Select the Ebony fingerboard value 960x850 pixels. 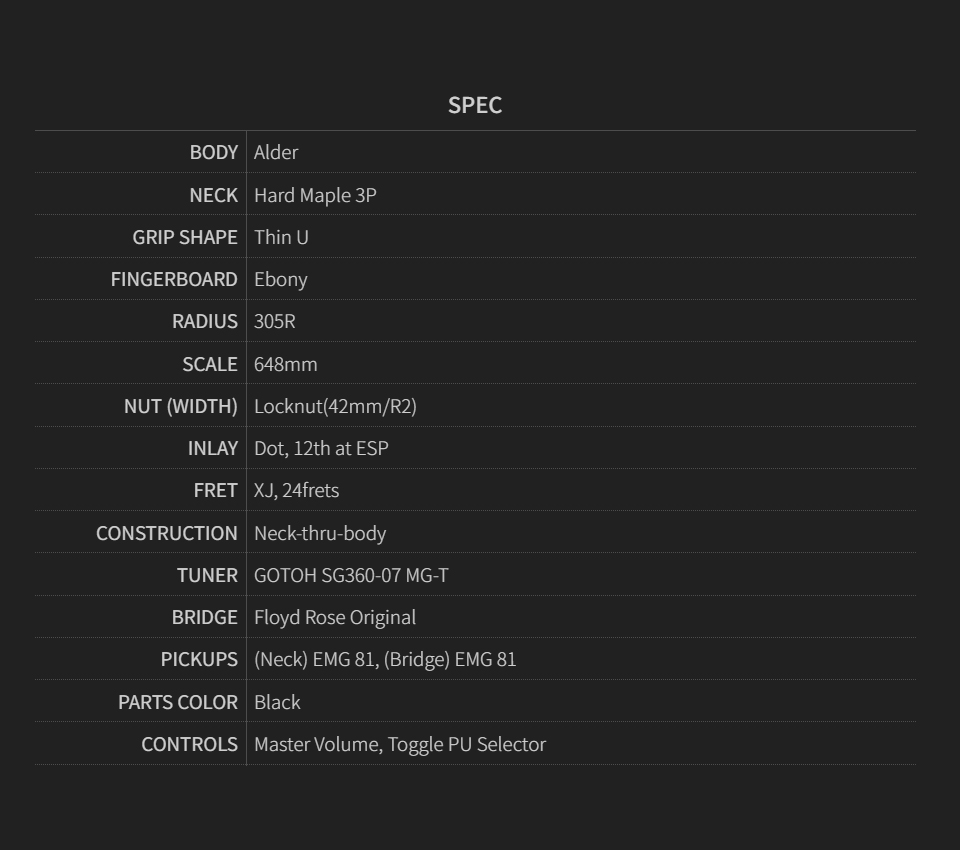tap(280, 279)
